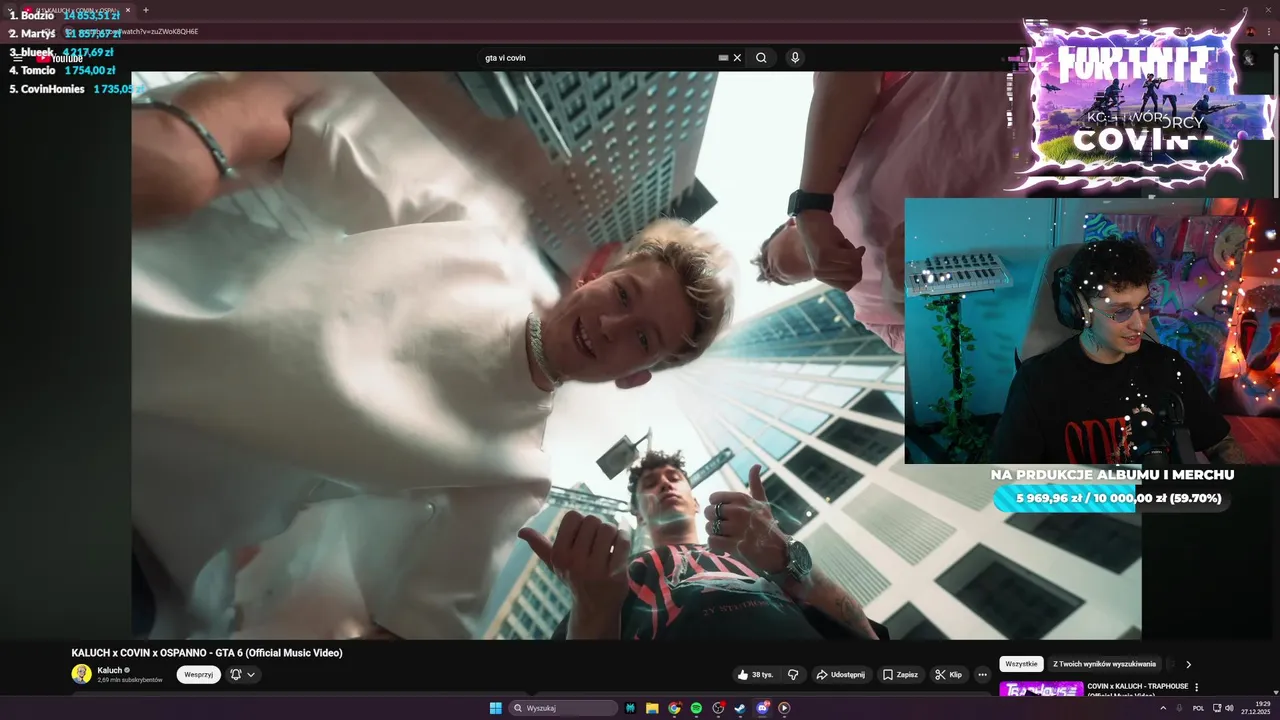Open the taskbar volume control
The height and width of the screenshot is (720, 1280).
coord(1229,708)
